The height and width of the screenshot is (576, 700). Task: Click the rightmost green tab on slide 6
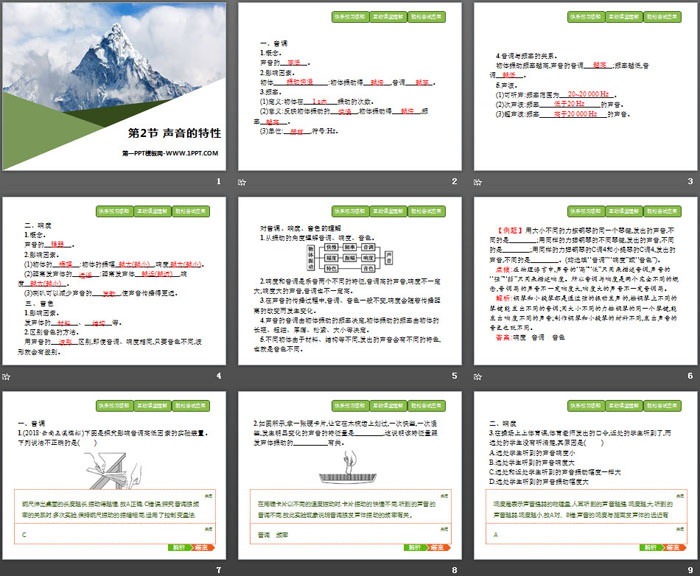[x=662, y=211]
